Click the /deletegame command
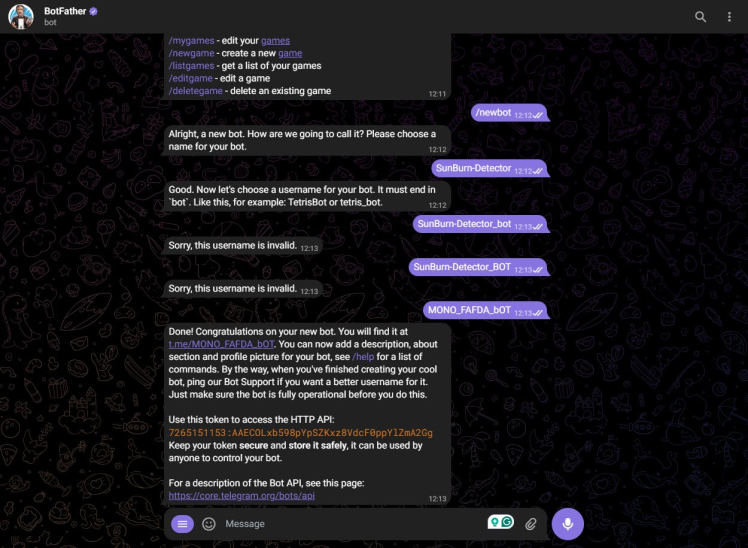Image resolution: width=748 pixels, height=548 pixels. [x=195, y=91]
